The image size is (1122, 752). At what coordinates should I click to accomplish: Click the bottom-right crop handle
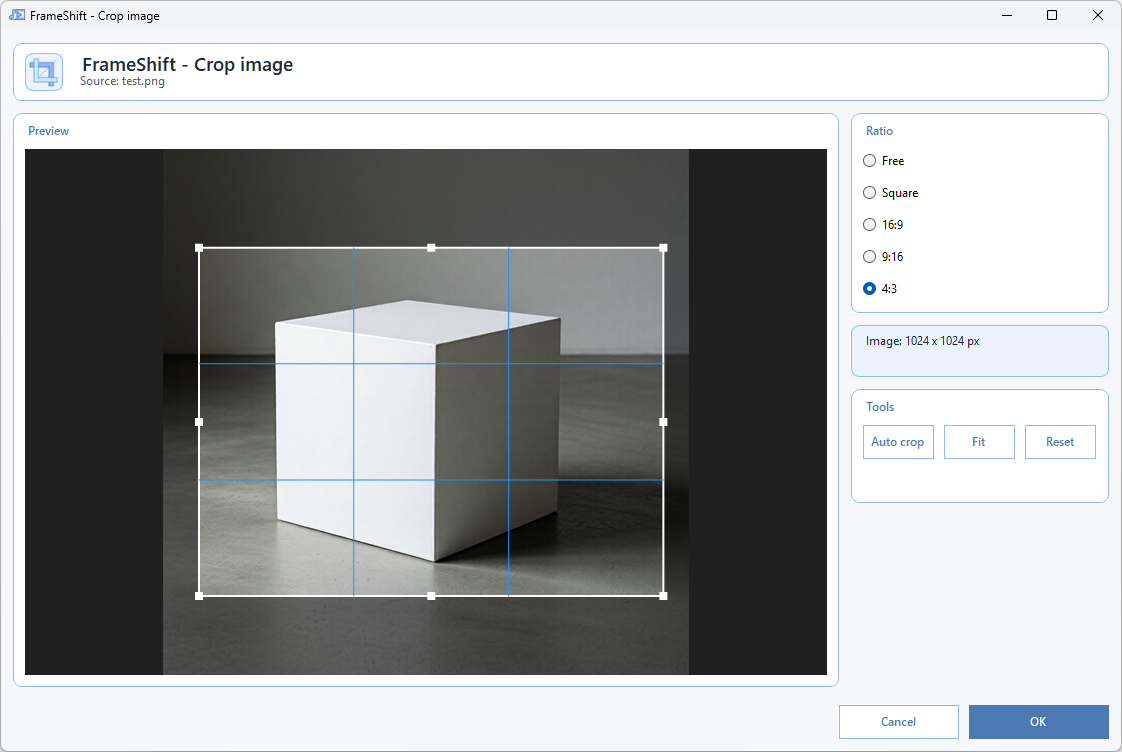pyautogui.click(x=663, y=596)
